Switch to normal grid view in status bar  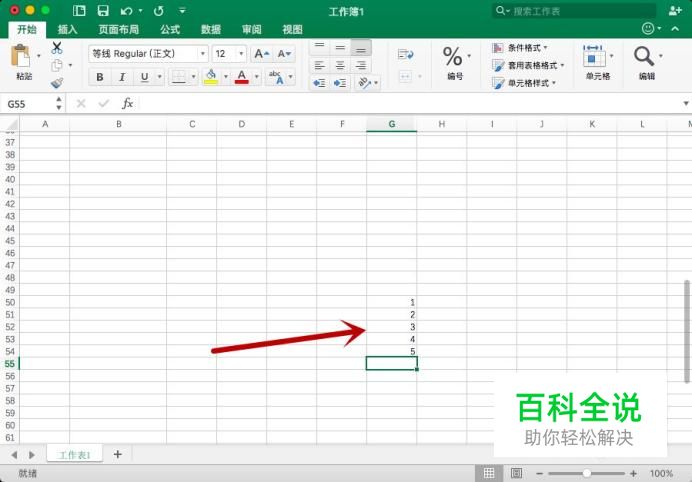click(489, 473)
